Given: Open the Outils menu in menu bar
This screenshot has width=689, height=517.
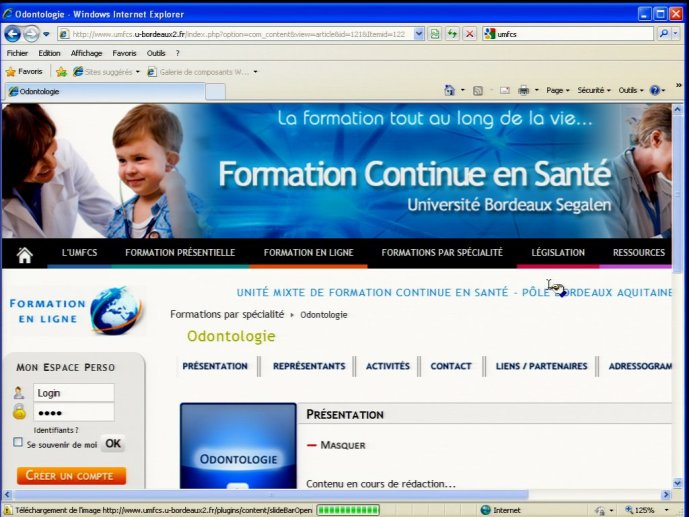Looking at the screenshot, I should [156, 53].
